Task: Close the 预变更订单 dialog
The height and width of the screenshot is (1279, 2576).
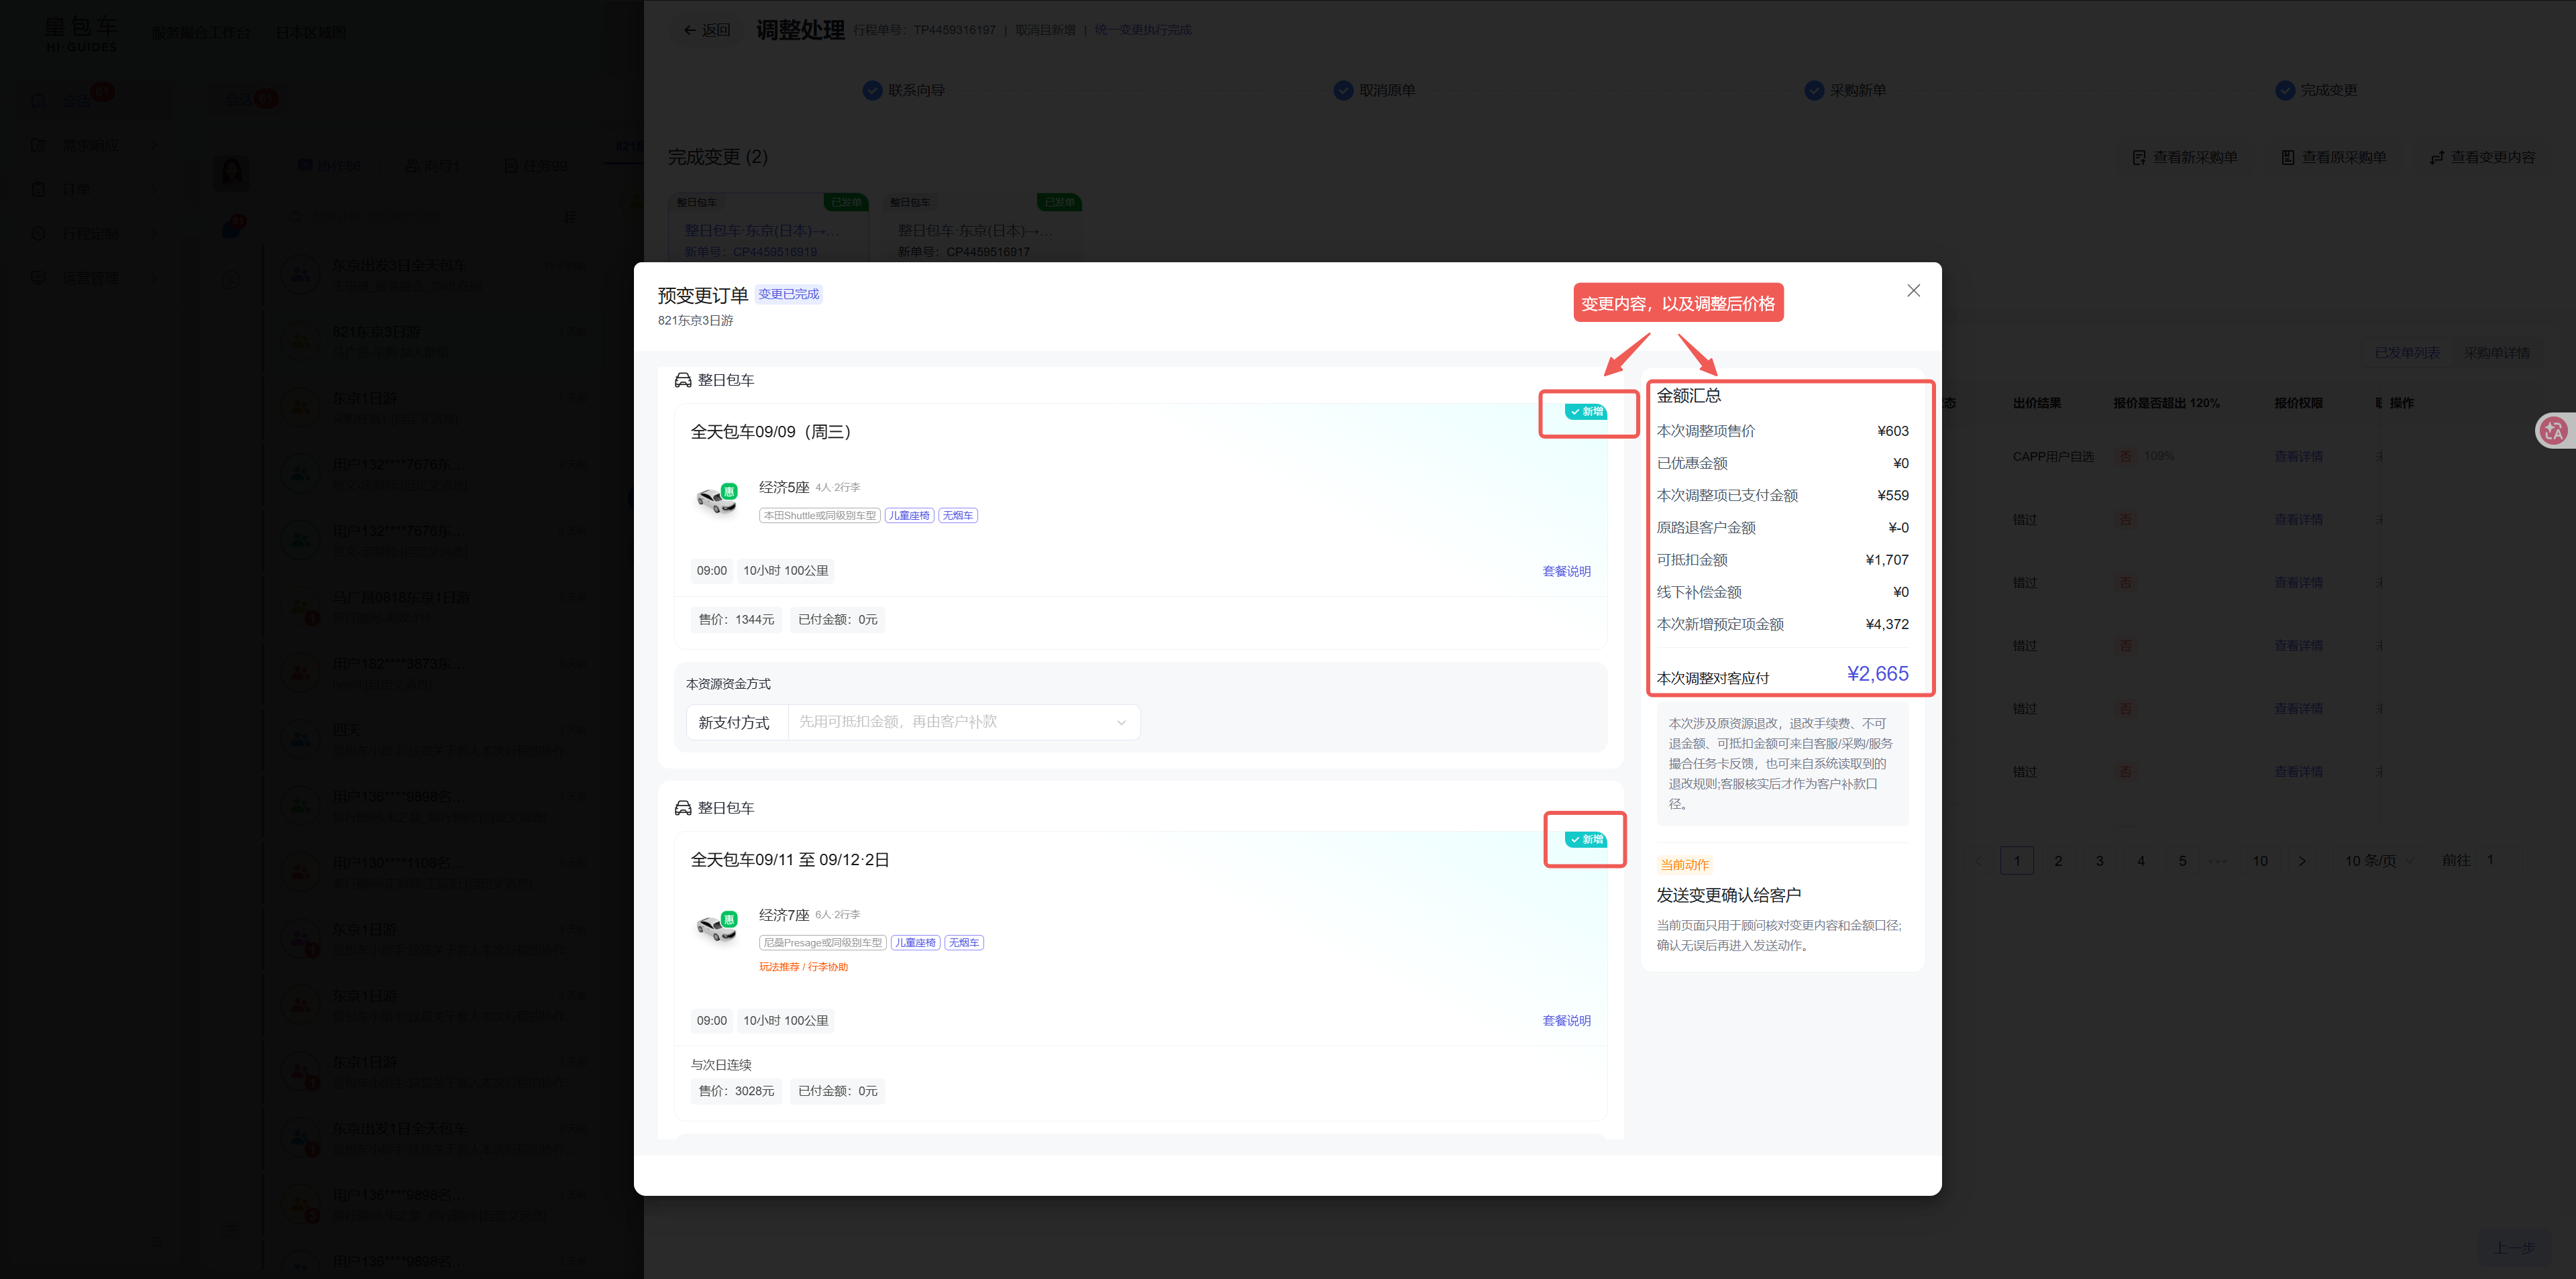Action: [x=1913, y=290]
